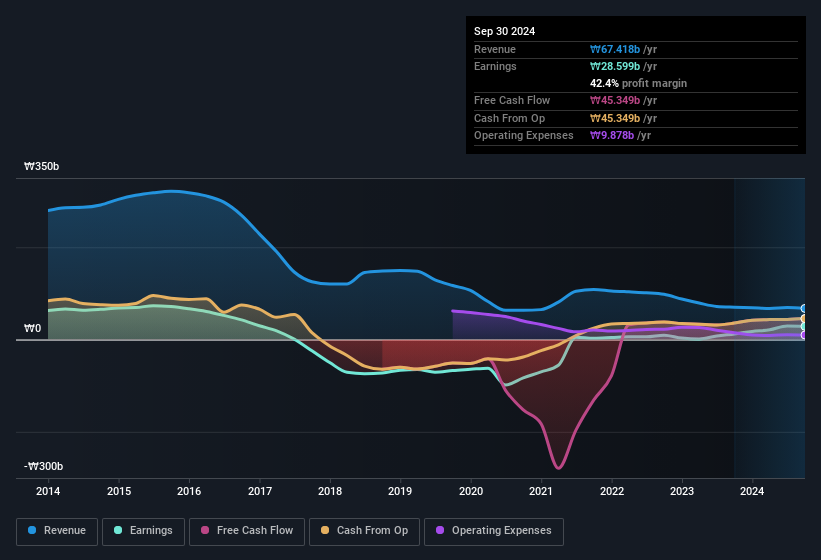Viewport: 821px width, 560px height.
Task: Click the 2022 x-axis label
Action: tap(612, 491)
